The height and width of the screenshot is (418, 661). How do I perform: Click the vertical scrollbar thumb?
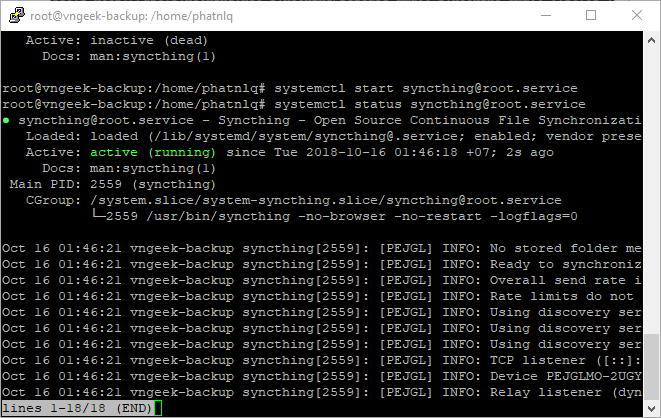coord(651,367)
